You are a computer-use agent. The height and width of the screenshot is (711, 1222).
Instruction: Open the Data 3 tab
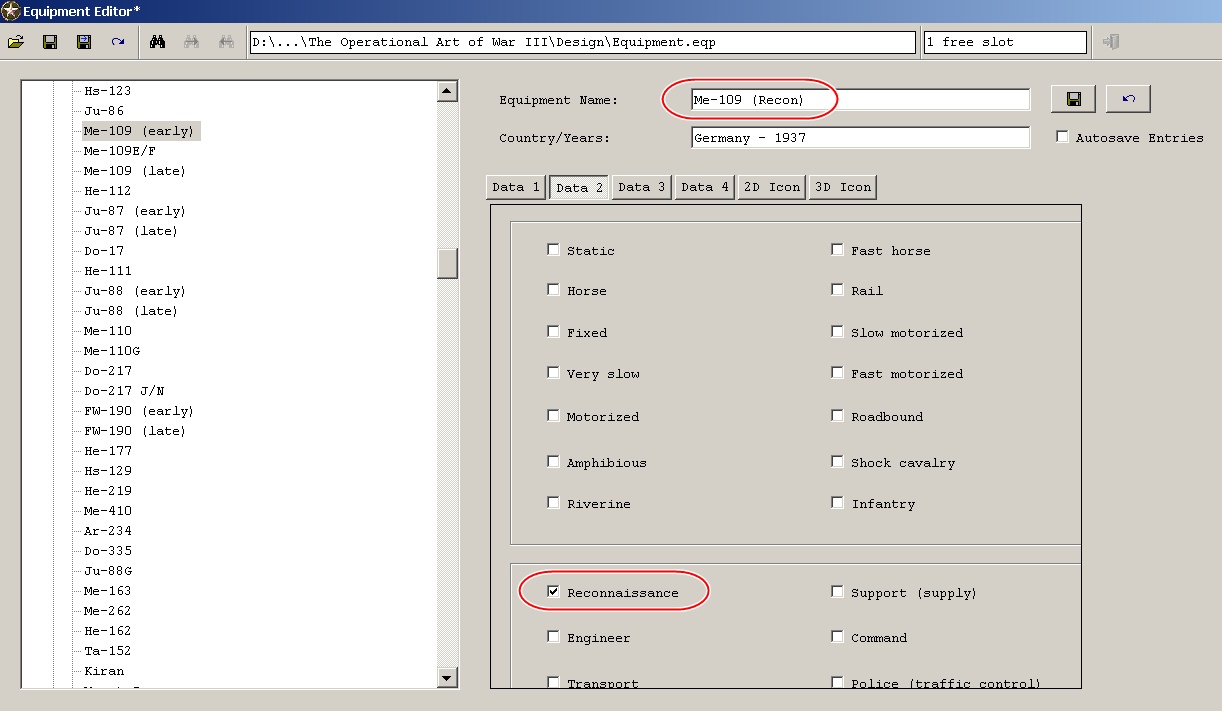tap(642, 187)
